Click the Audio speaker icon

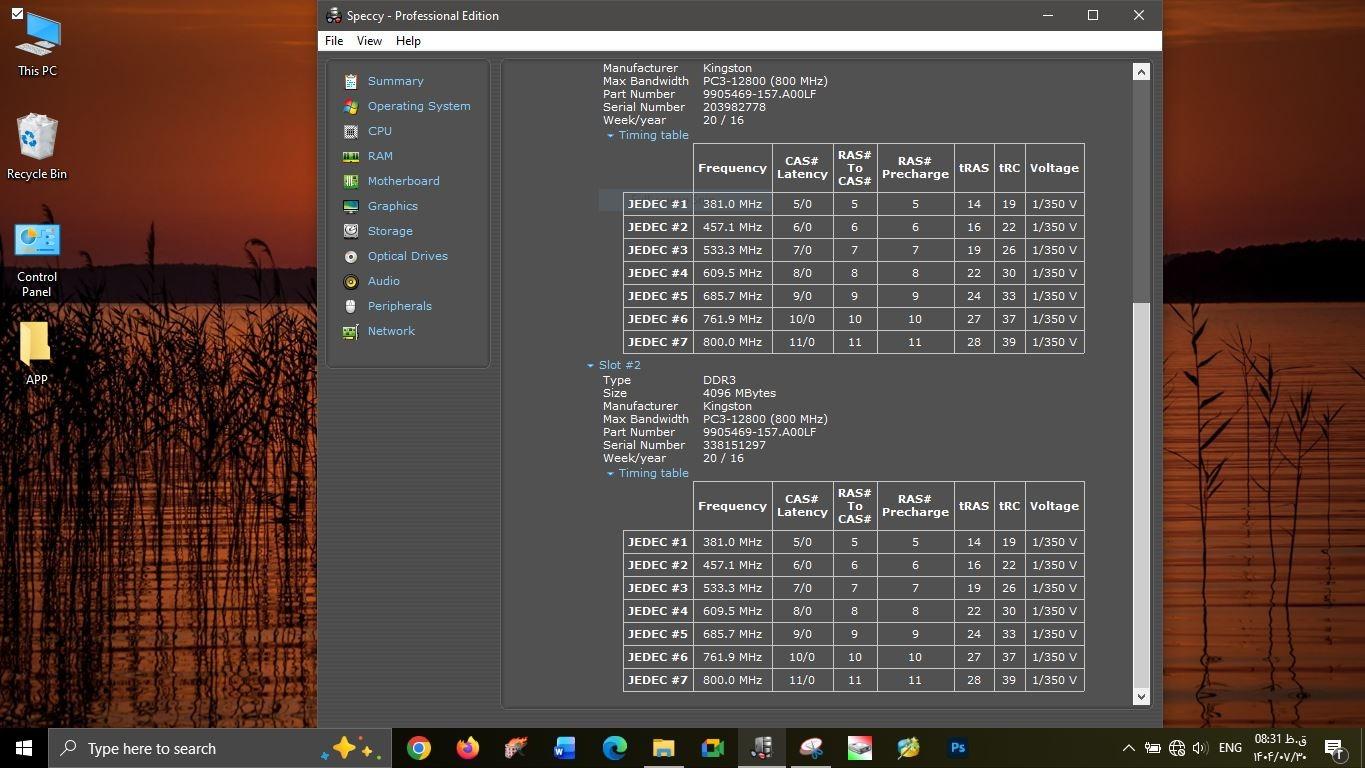[x=350, y=282]
